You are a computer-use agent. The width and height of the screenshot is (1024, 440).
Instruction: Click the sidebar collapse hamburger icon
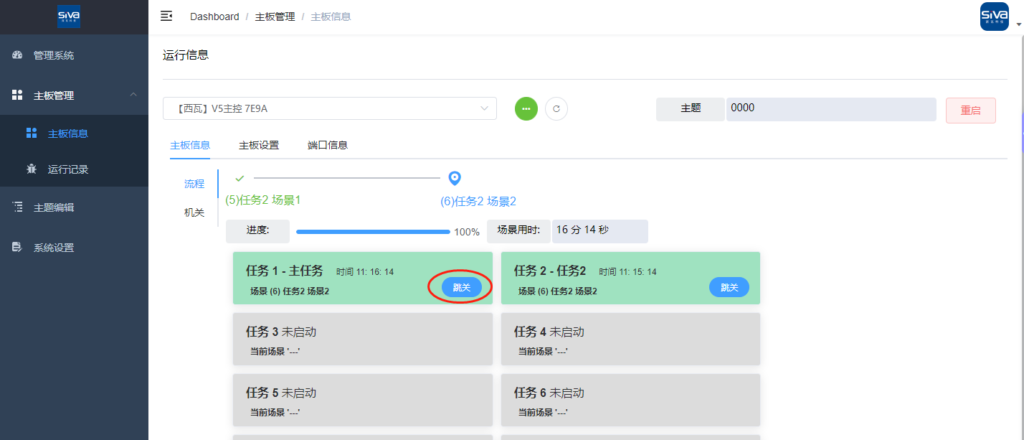(x=167, y=16)
